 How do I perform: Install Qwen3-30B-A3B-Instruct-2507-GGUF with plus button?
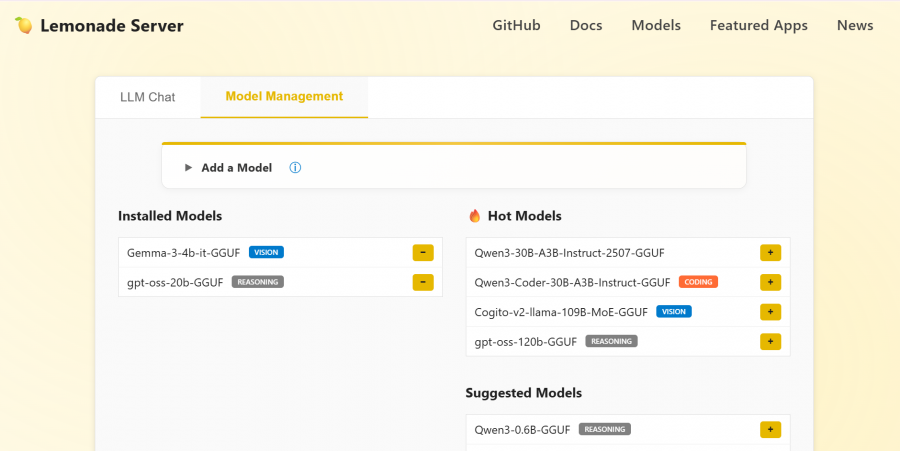click(770, 253)
